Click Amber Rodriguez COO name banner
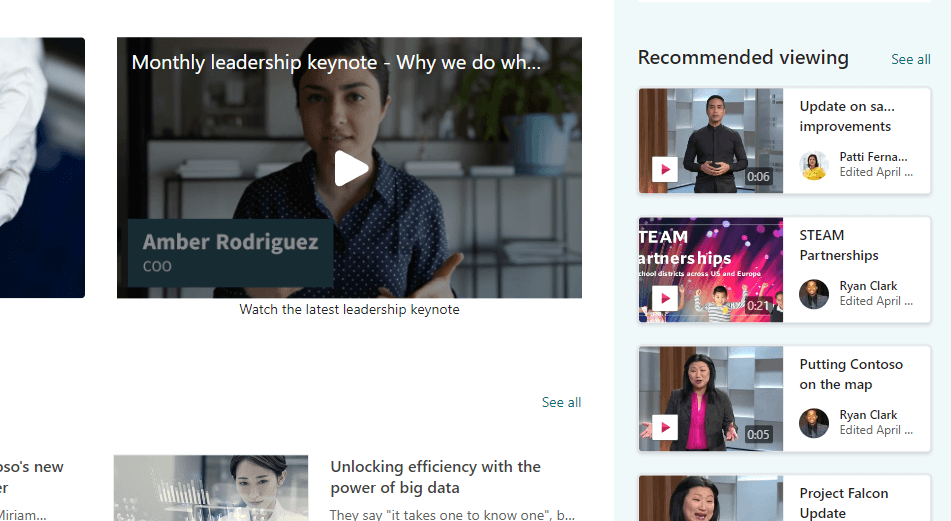 [230, 253]
